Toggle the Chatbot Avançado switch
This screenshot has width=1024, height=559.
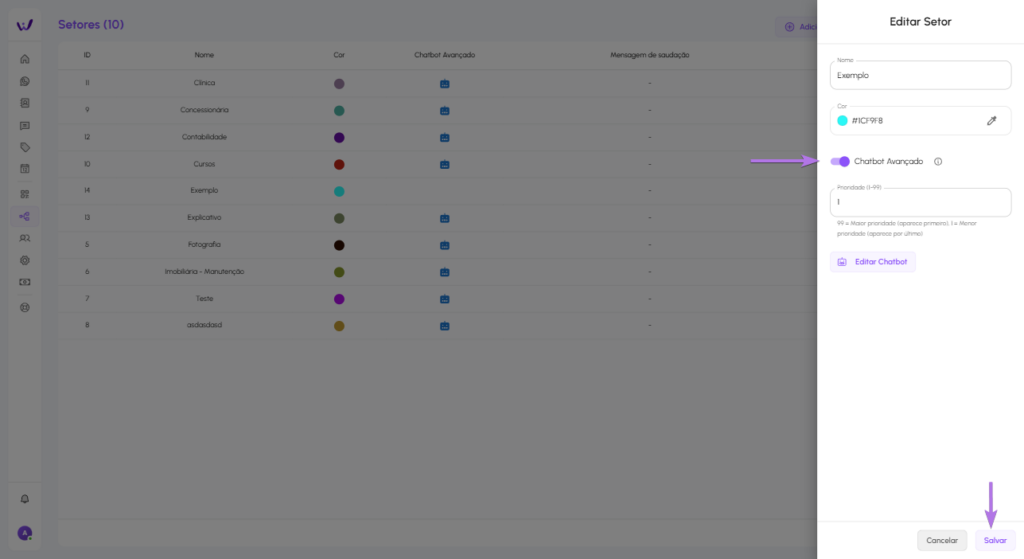840,161
